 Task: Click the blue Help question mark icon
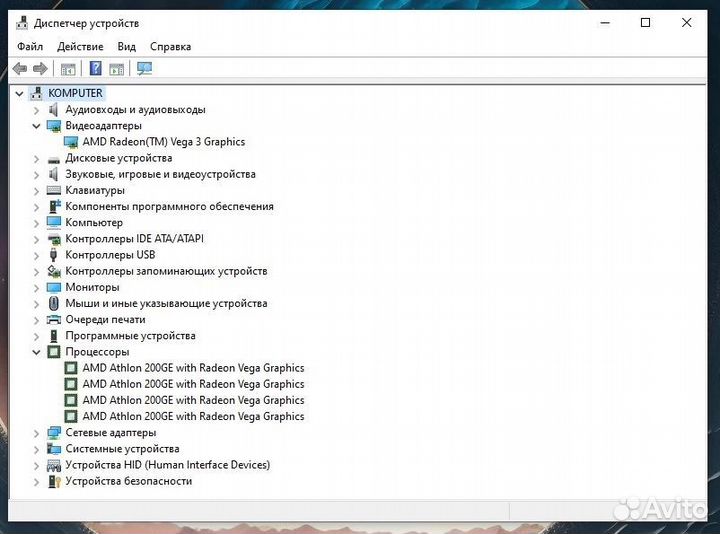(95, 69)
